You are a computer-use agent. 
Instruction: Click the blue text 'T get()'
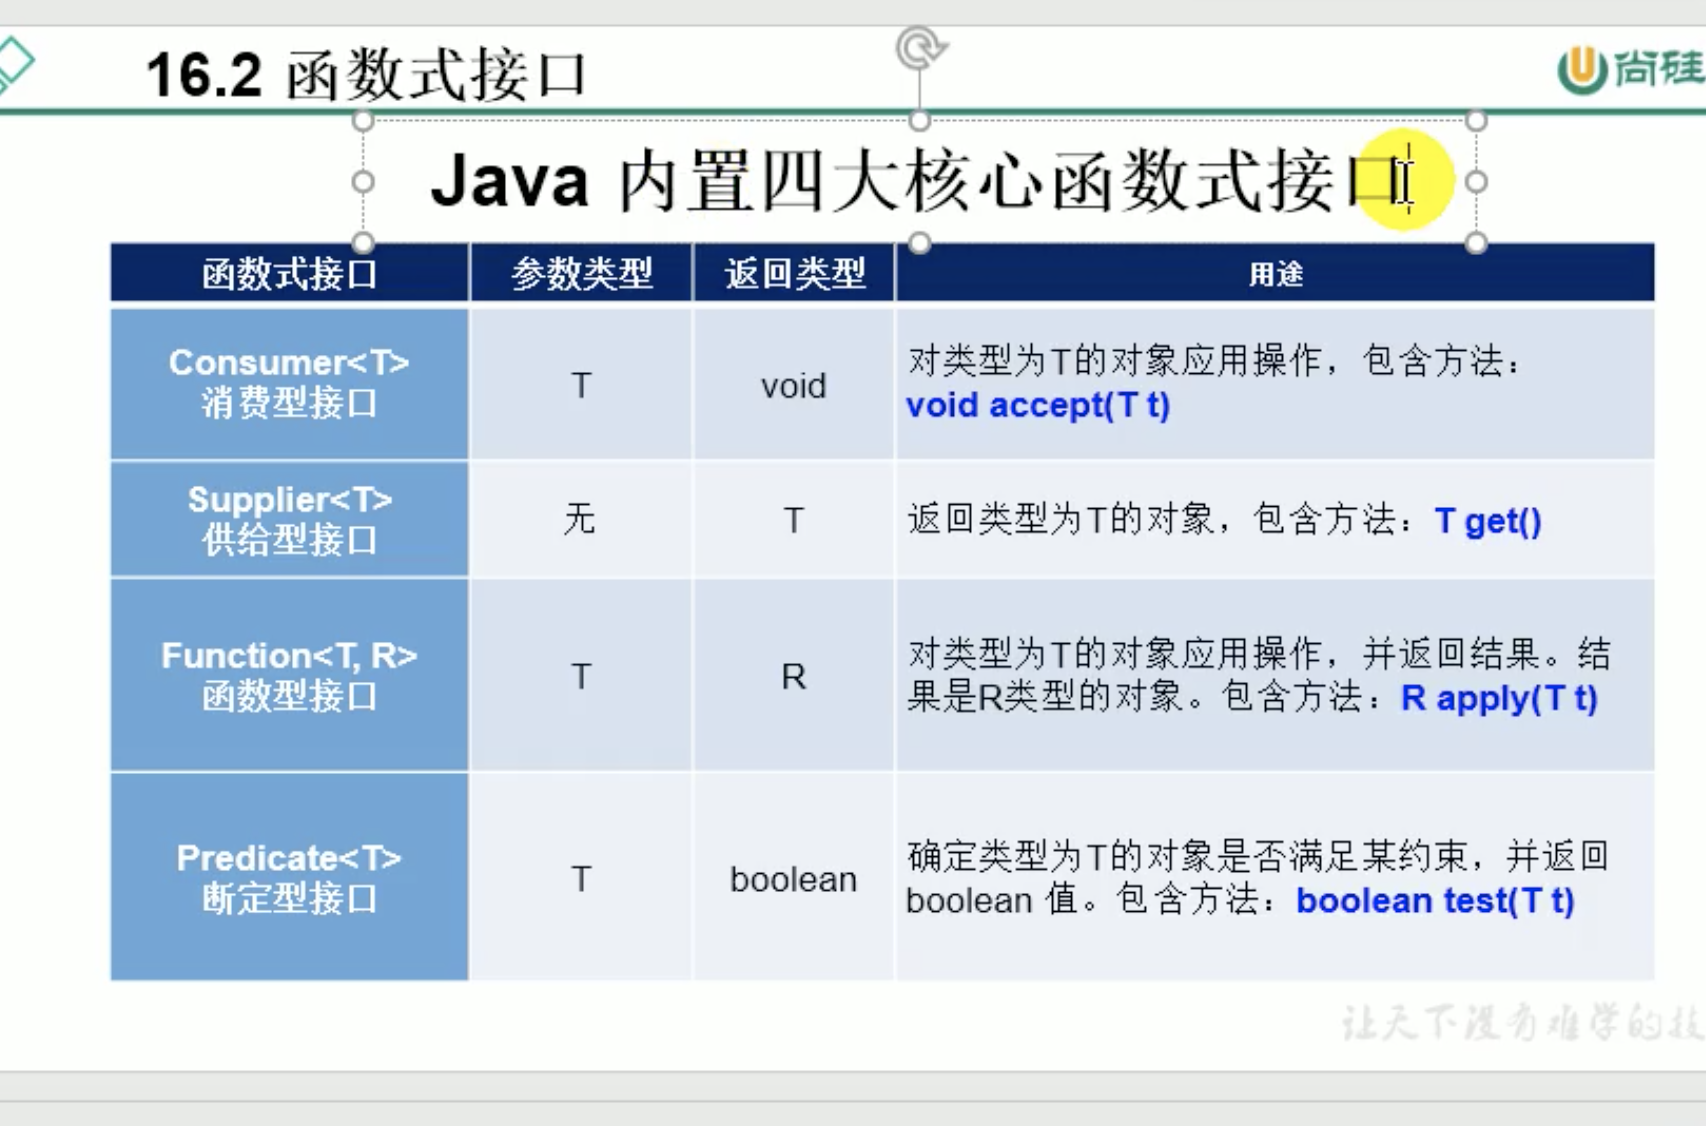tap(1488, 521)
